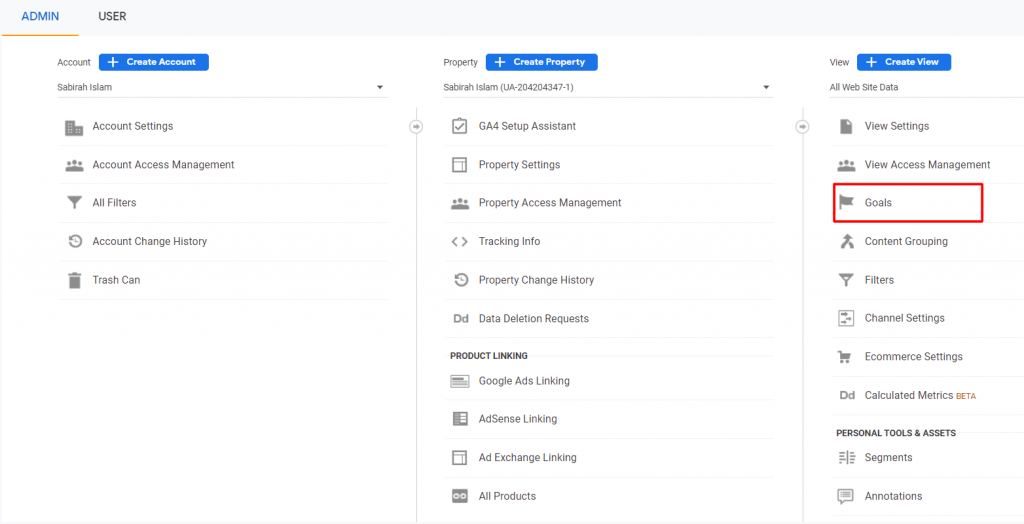Click the Account Access Management people icon
This screenshot has width=1024, height=524.
(x=74, y=165)
